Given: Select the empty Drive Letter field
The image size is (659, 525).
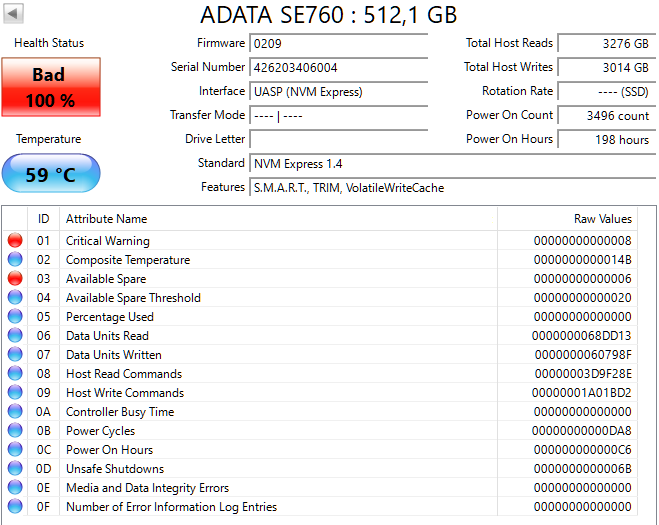Looking at the screenshot, I should (x=339, y=139).
